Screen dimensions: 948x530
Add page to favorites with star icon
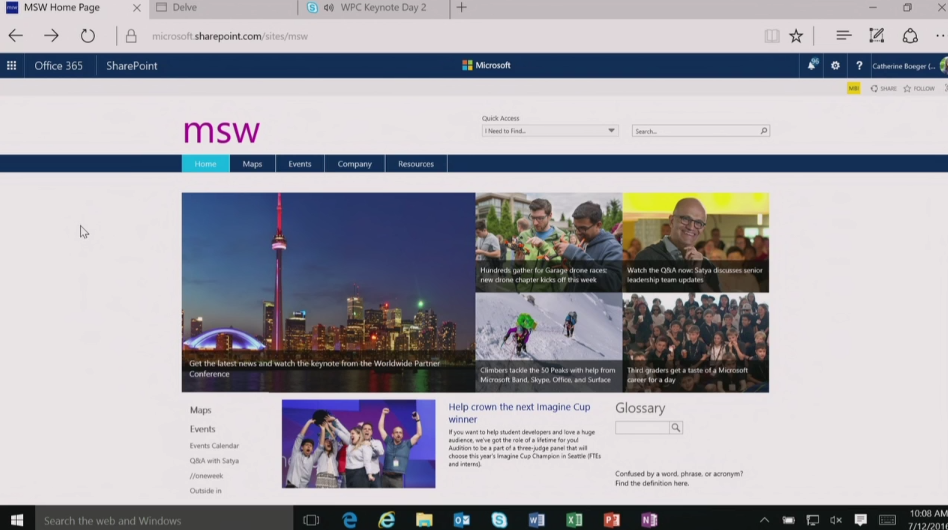click(796, 36)
